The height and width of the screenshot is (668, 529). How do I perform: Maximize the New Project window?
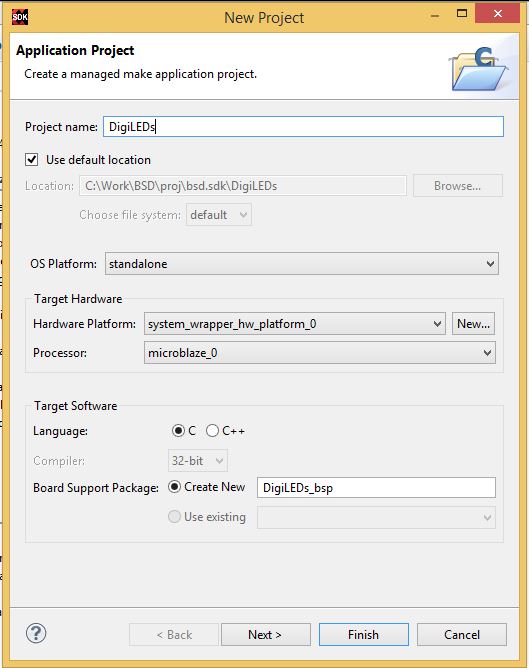[x=462, y=14]
